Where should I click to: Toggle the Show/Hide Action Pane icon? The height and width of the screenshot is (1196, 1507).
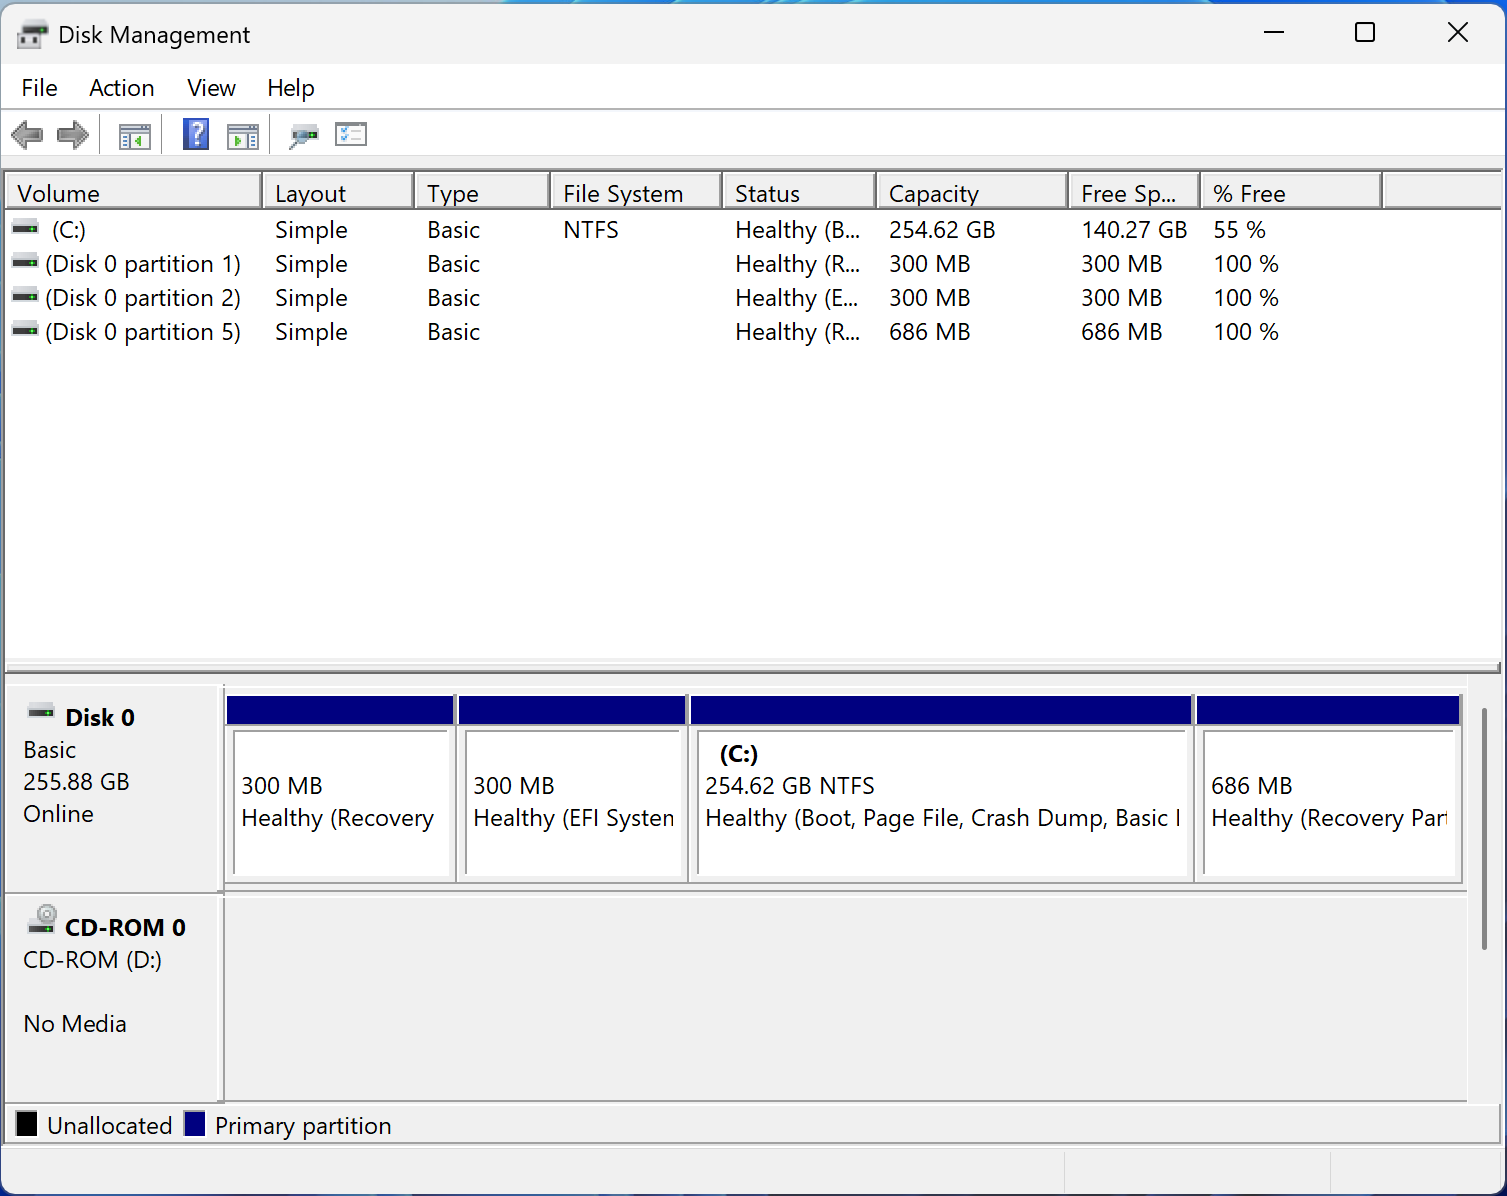pyautogui.click(x=242, y=135)
